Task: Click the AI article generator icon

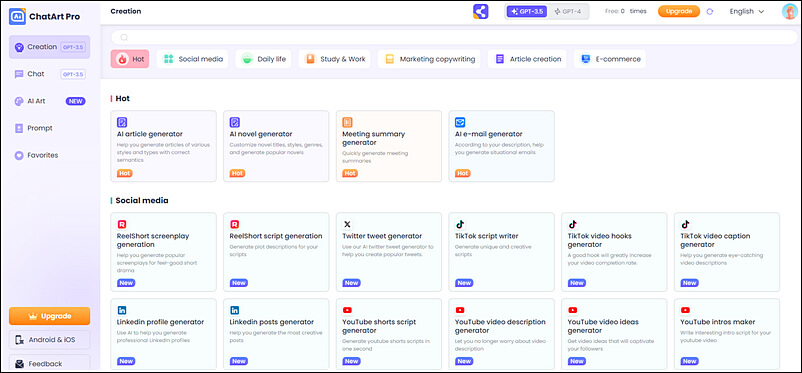Action: [122, 122]
